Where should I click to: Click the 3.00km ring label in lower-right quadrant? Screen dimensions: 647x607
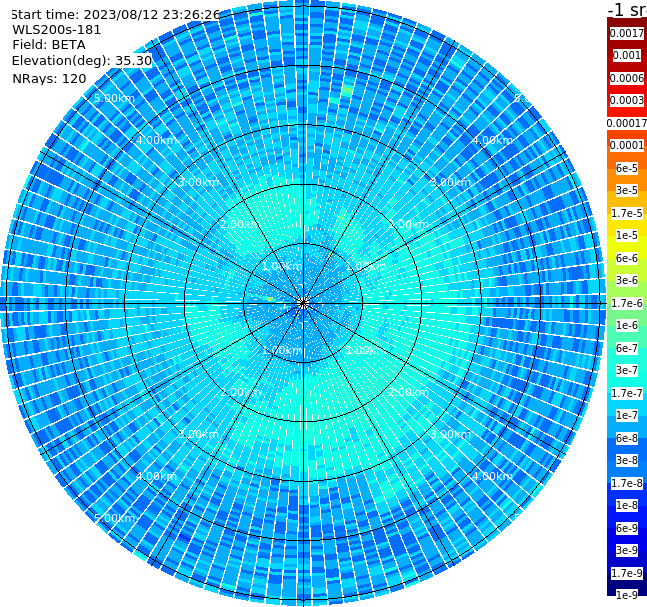[450, 434]
